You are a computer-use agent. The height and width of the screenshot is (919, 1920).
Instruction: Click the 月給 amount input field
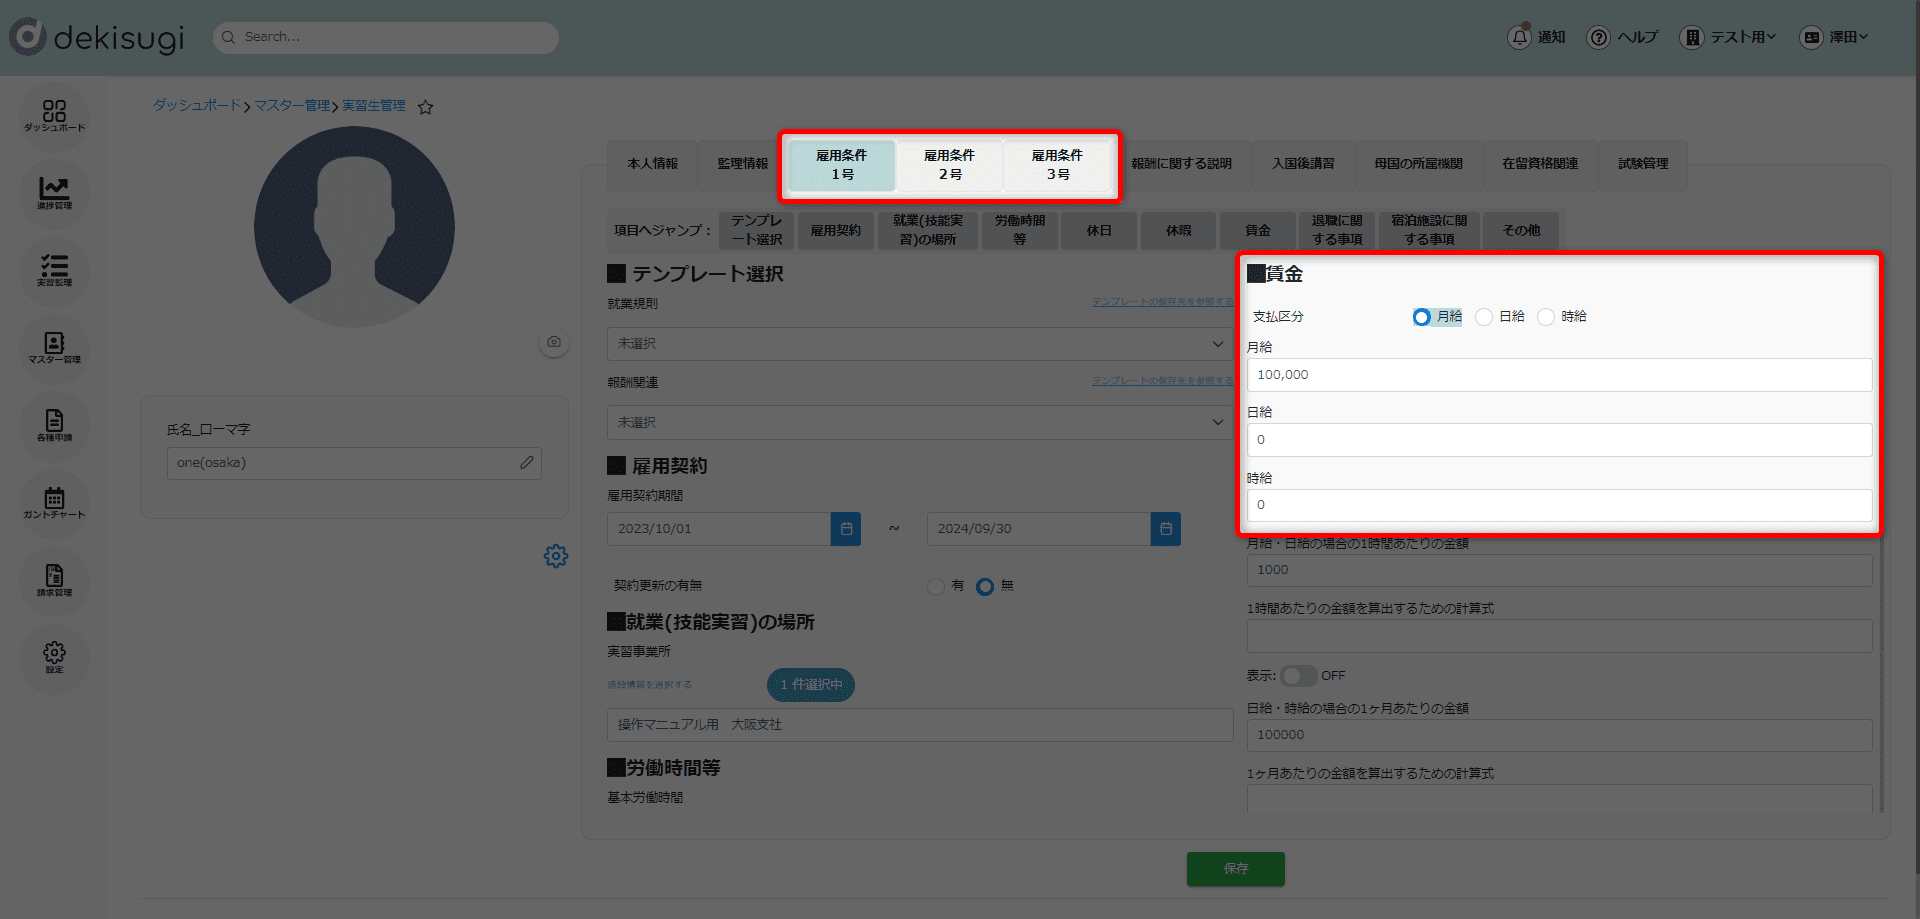point(1558,375)
